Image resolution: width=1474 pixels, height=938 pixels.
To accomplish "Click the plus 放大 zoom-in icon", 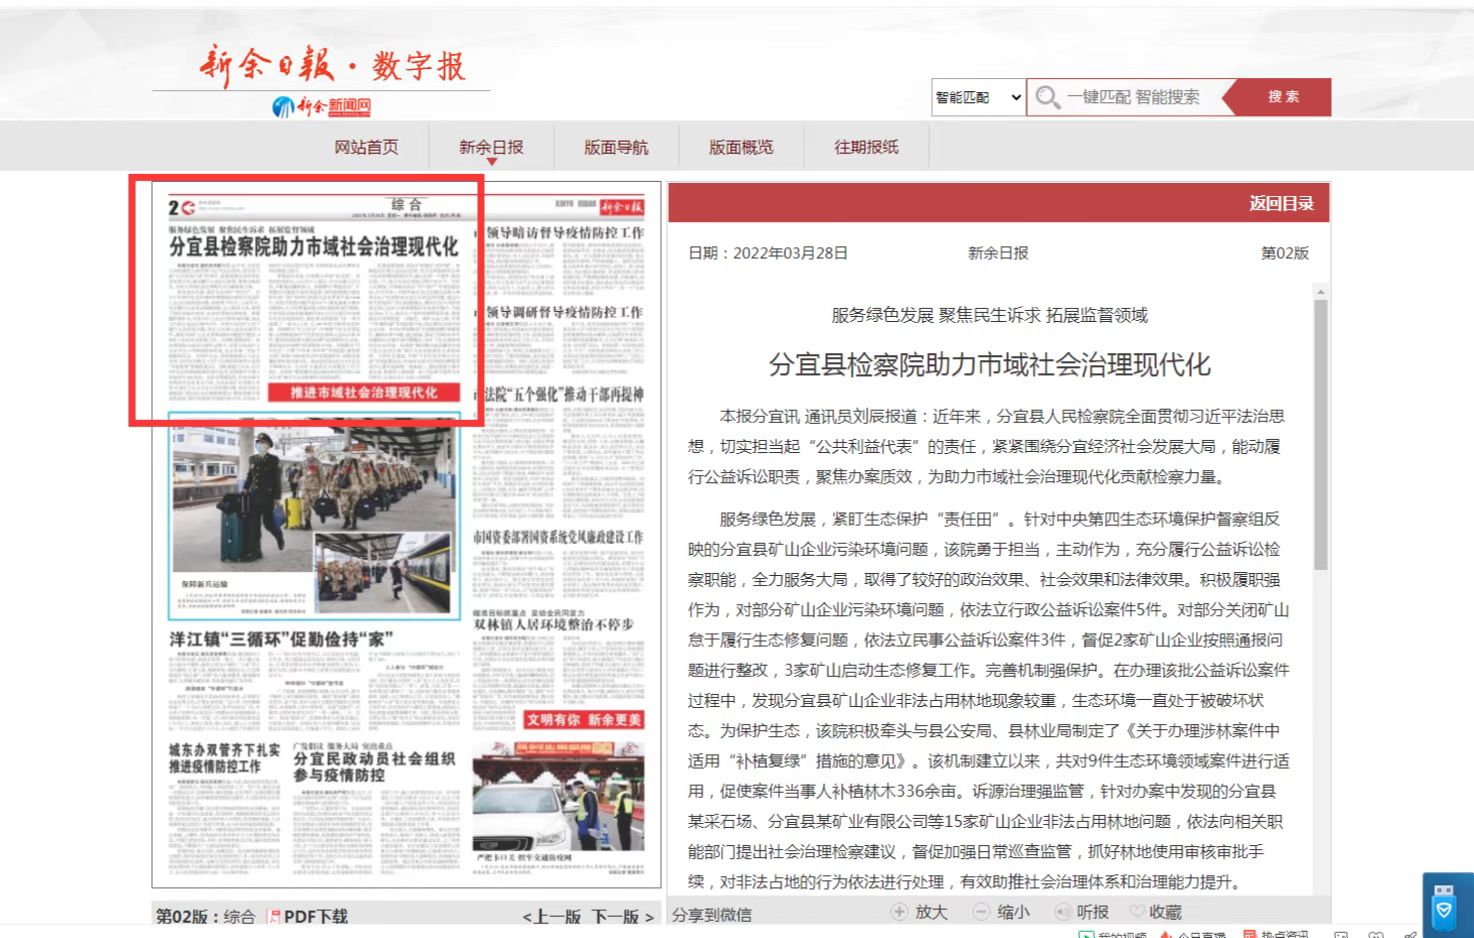I will click(x=899, y=912).
